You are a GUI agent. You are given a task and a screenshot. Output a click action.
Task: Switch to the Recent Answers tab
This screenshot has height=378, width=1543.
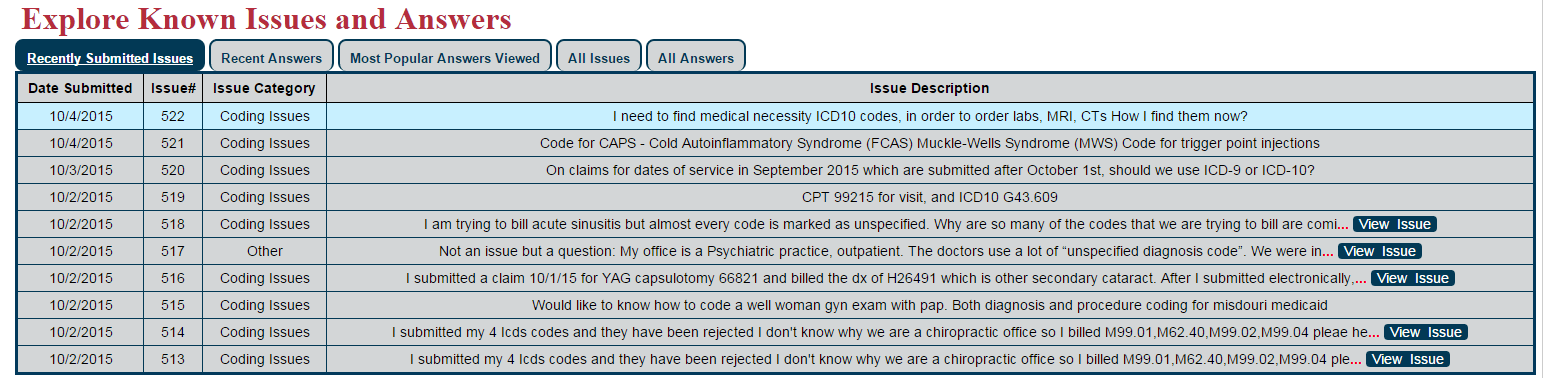271,57
